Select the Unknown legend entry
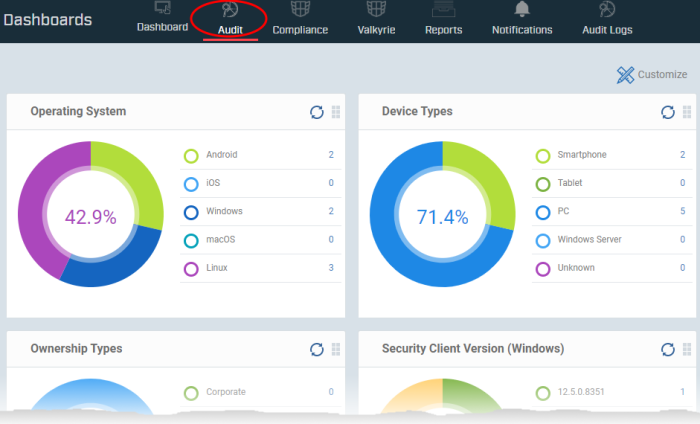Viewport: 700px width, 424px height. click(612, 268)
